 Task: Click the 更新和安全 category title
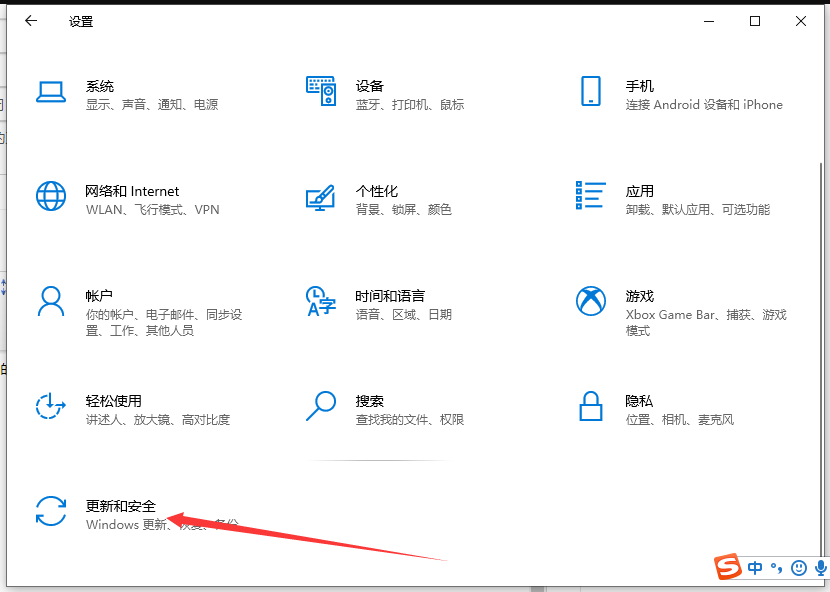pyautogui.click(x=121, y=506)
